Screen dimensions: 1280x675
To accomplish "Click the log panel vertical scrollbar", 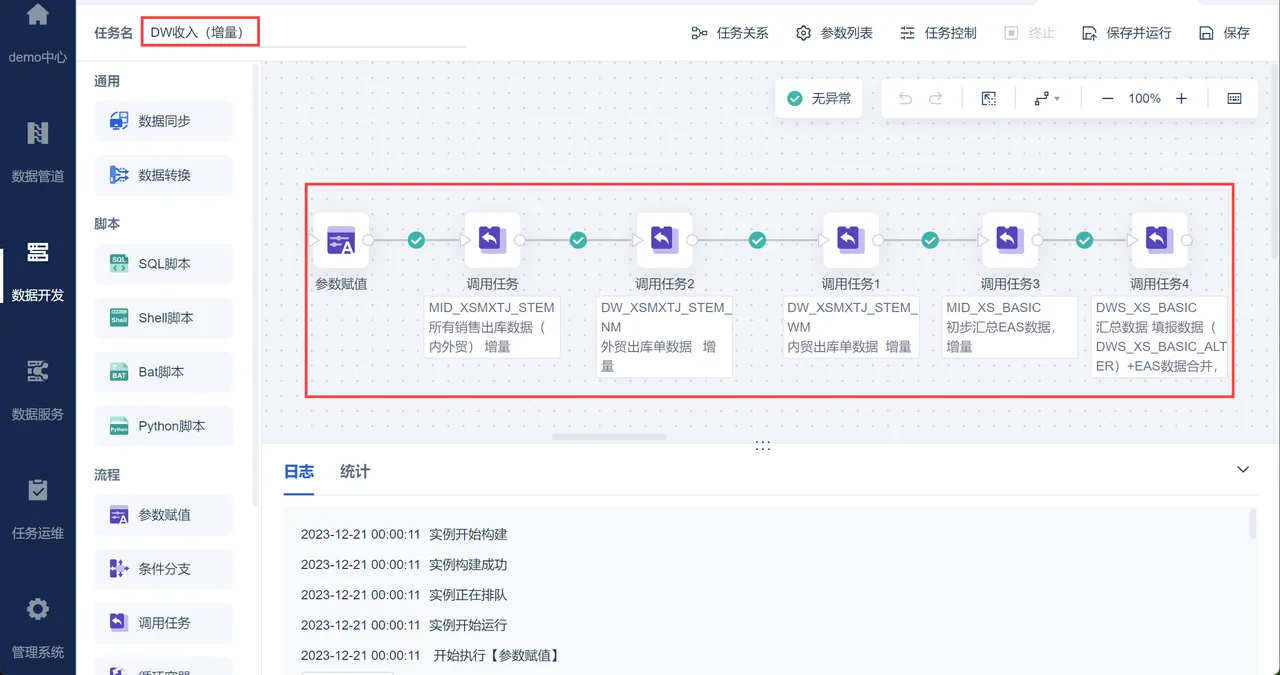I will pos(1253,522).
